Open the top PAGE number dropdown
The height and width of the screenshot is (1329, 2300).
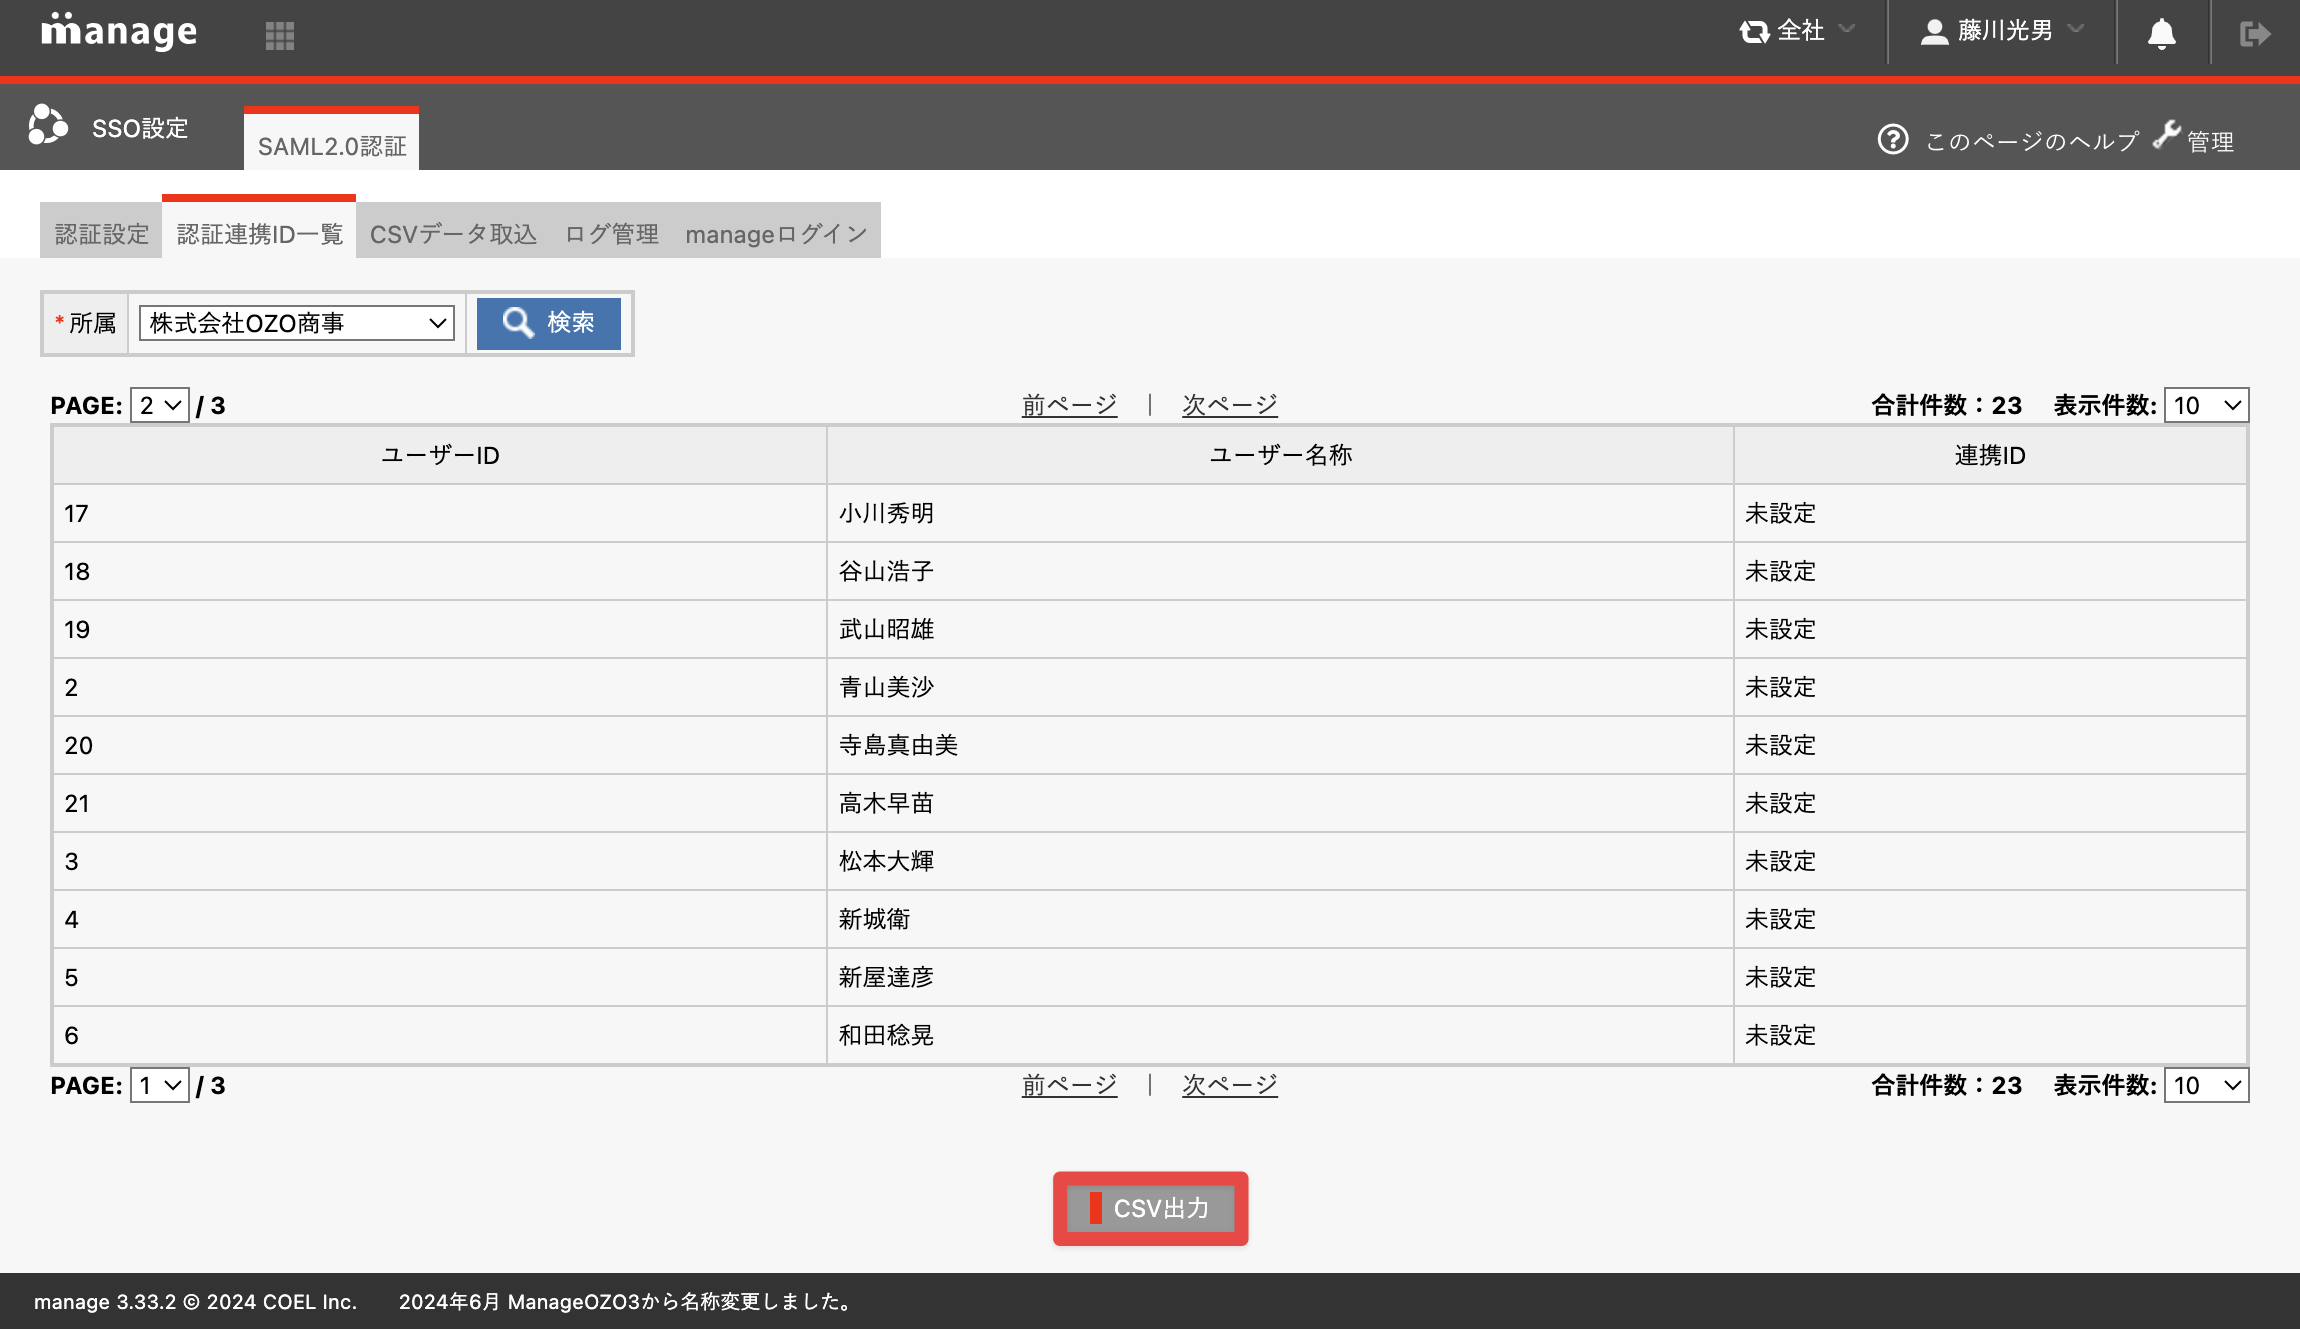(x=160, y=405)
